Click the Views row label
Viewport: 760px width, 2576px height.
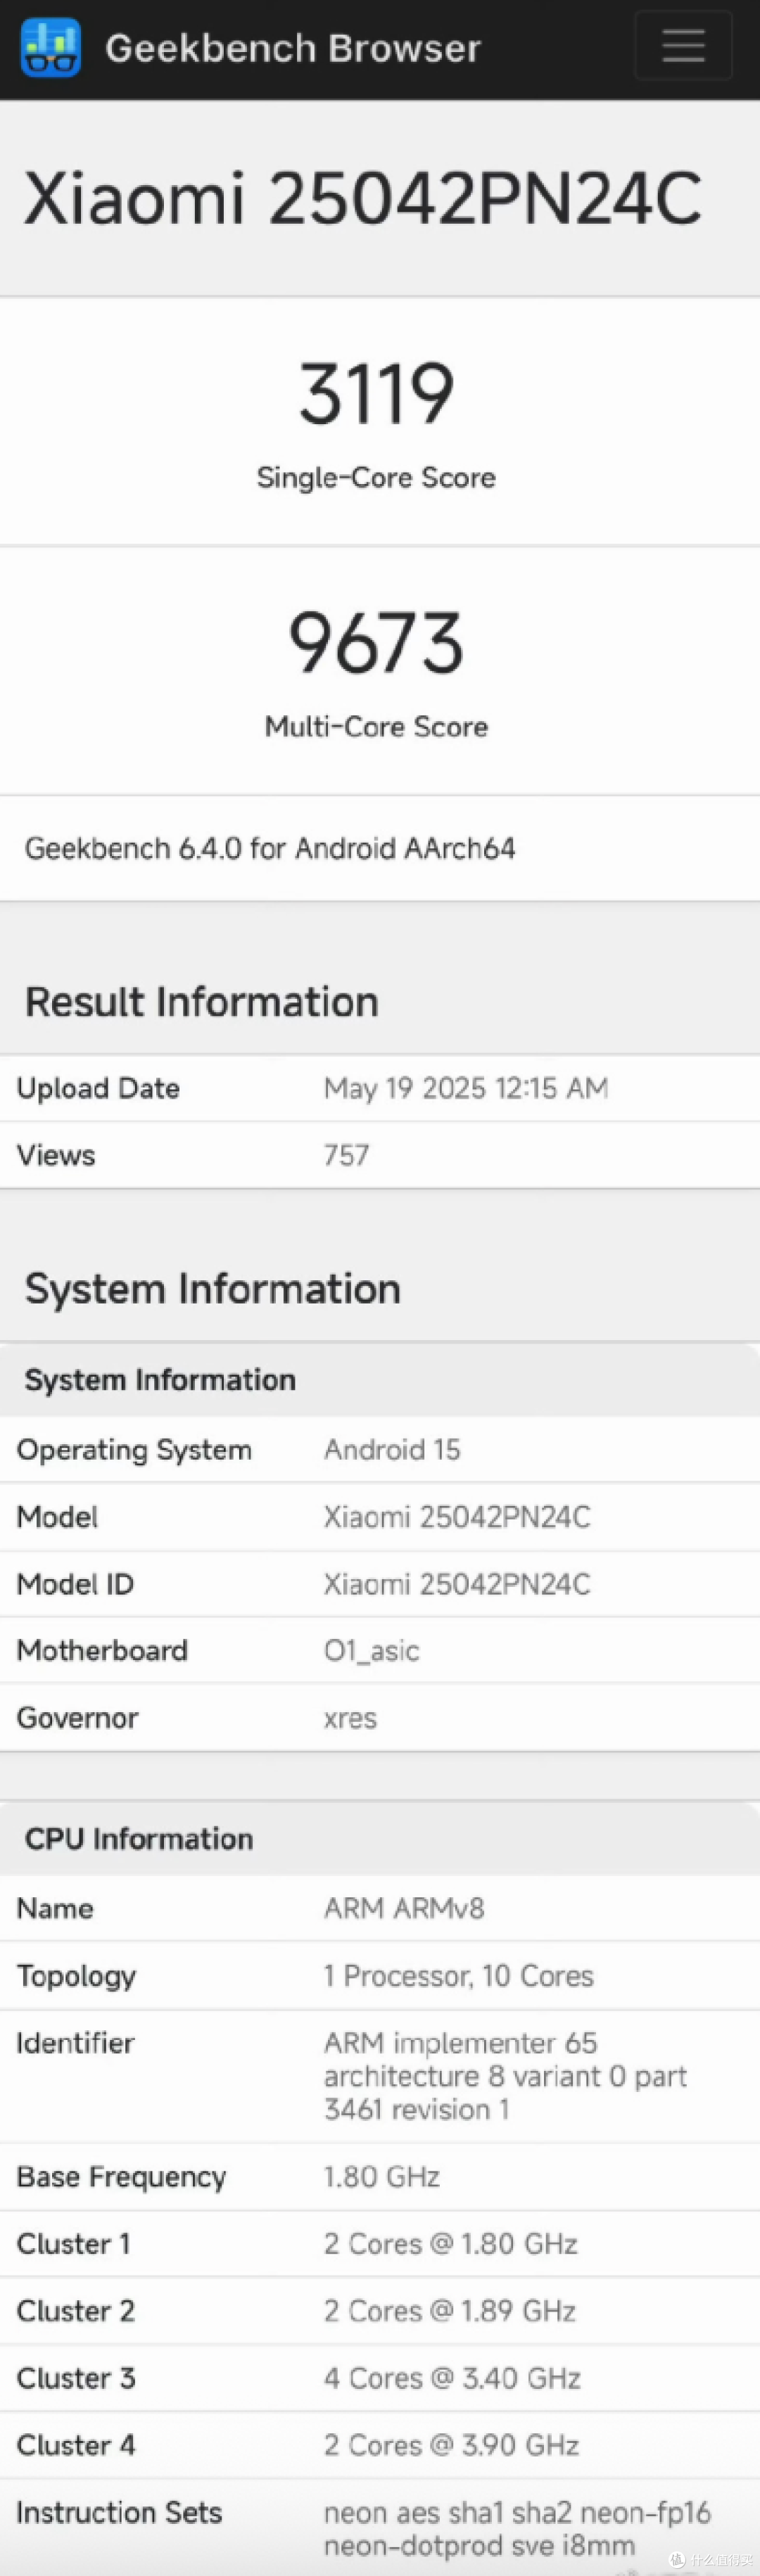(x=56, y=1155)
